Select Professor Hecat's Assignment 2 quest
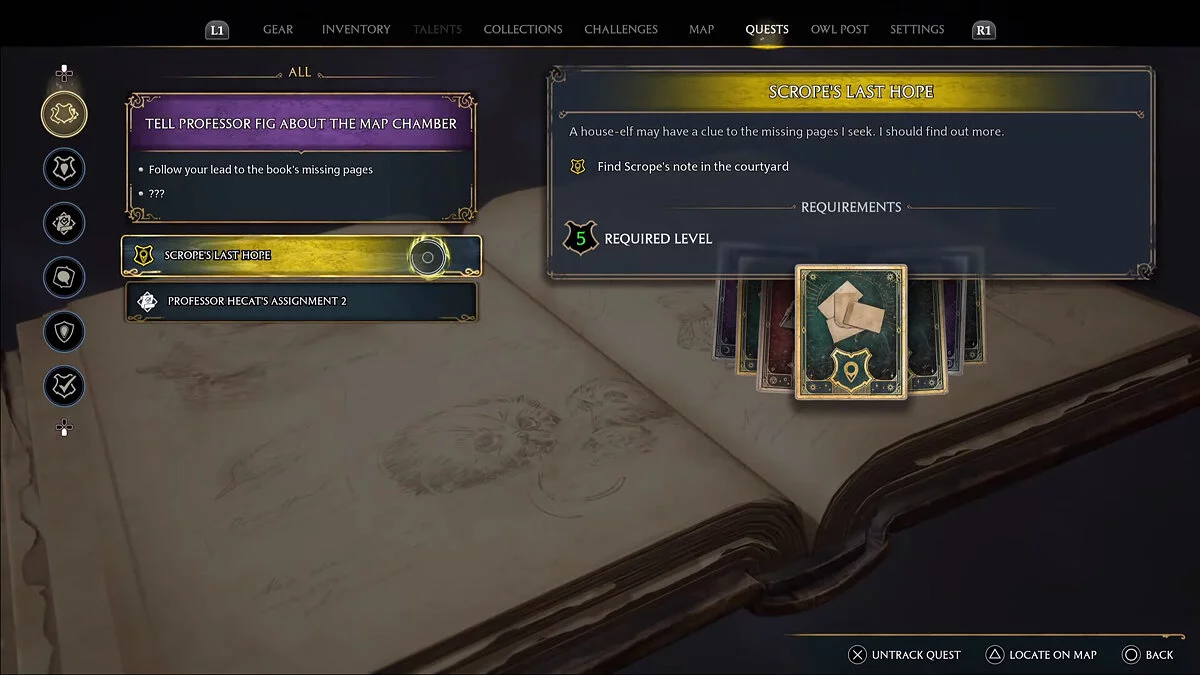This screenshot has width=1200, height=675. (x=301, y=301)
